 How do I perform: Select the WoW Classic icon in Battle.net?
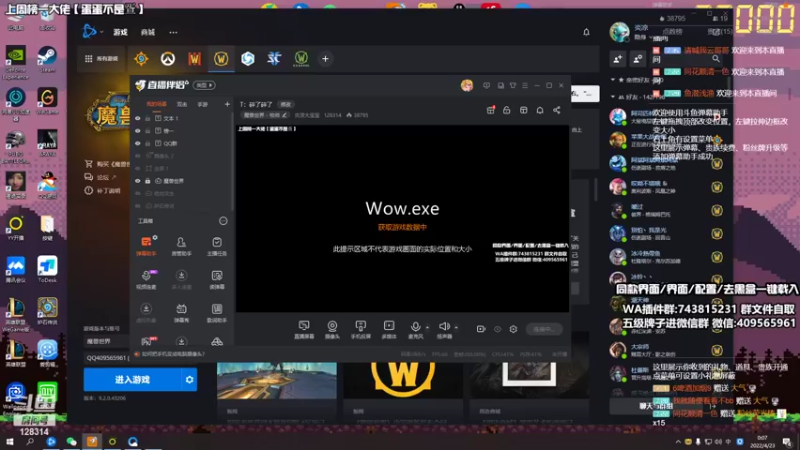301,59
